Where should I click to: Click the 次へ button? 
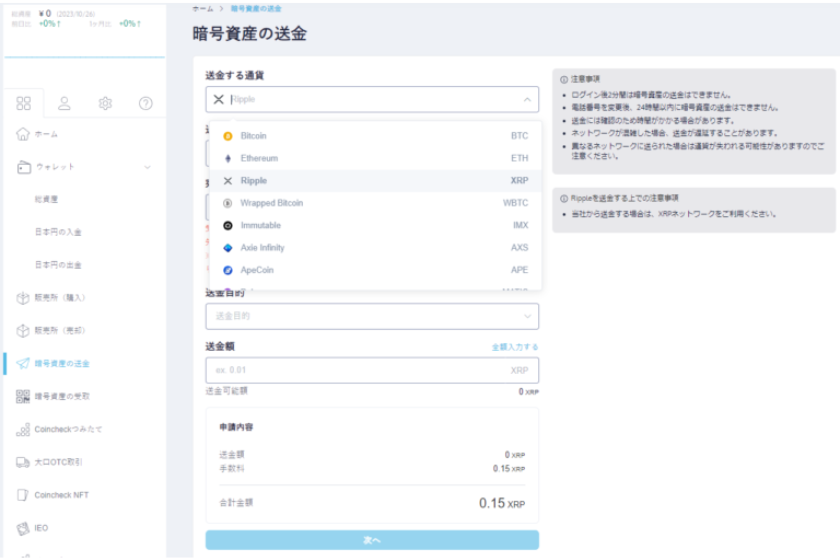pos(372,540)
